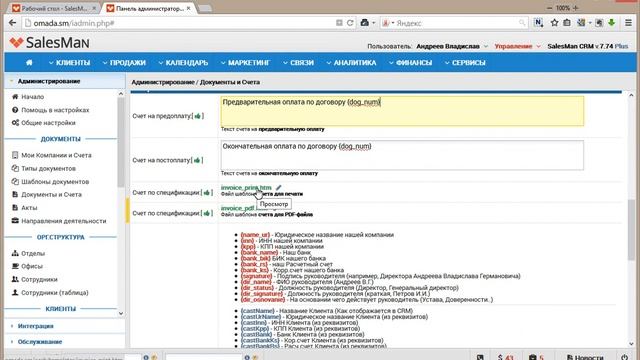640x360 pixels.
Task: Click the {bank_name} tag text
Action: tap(259, 253)
